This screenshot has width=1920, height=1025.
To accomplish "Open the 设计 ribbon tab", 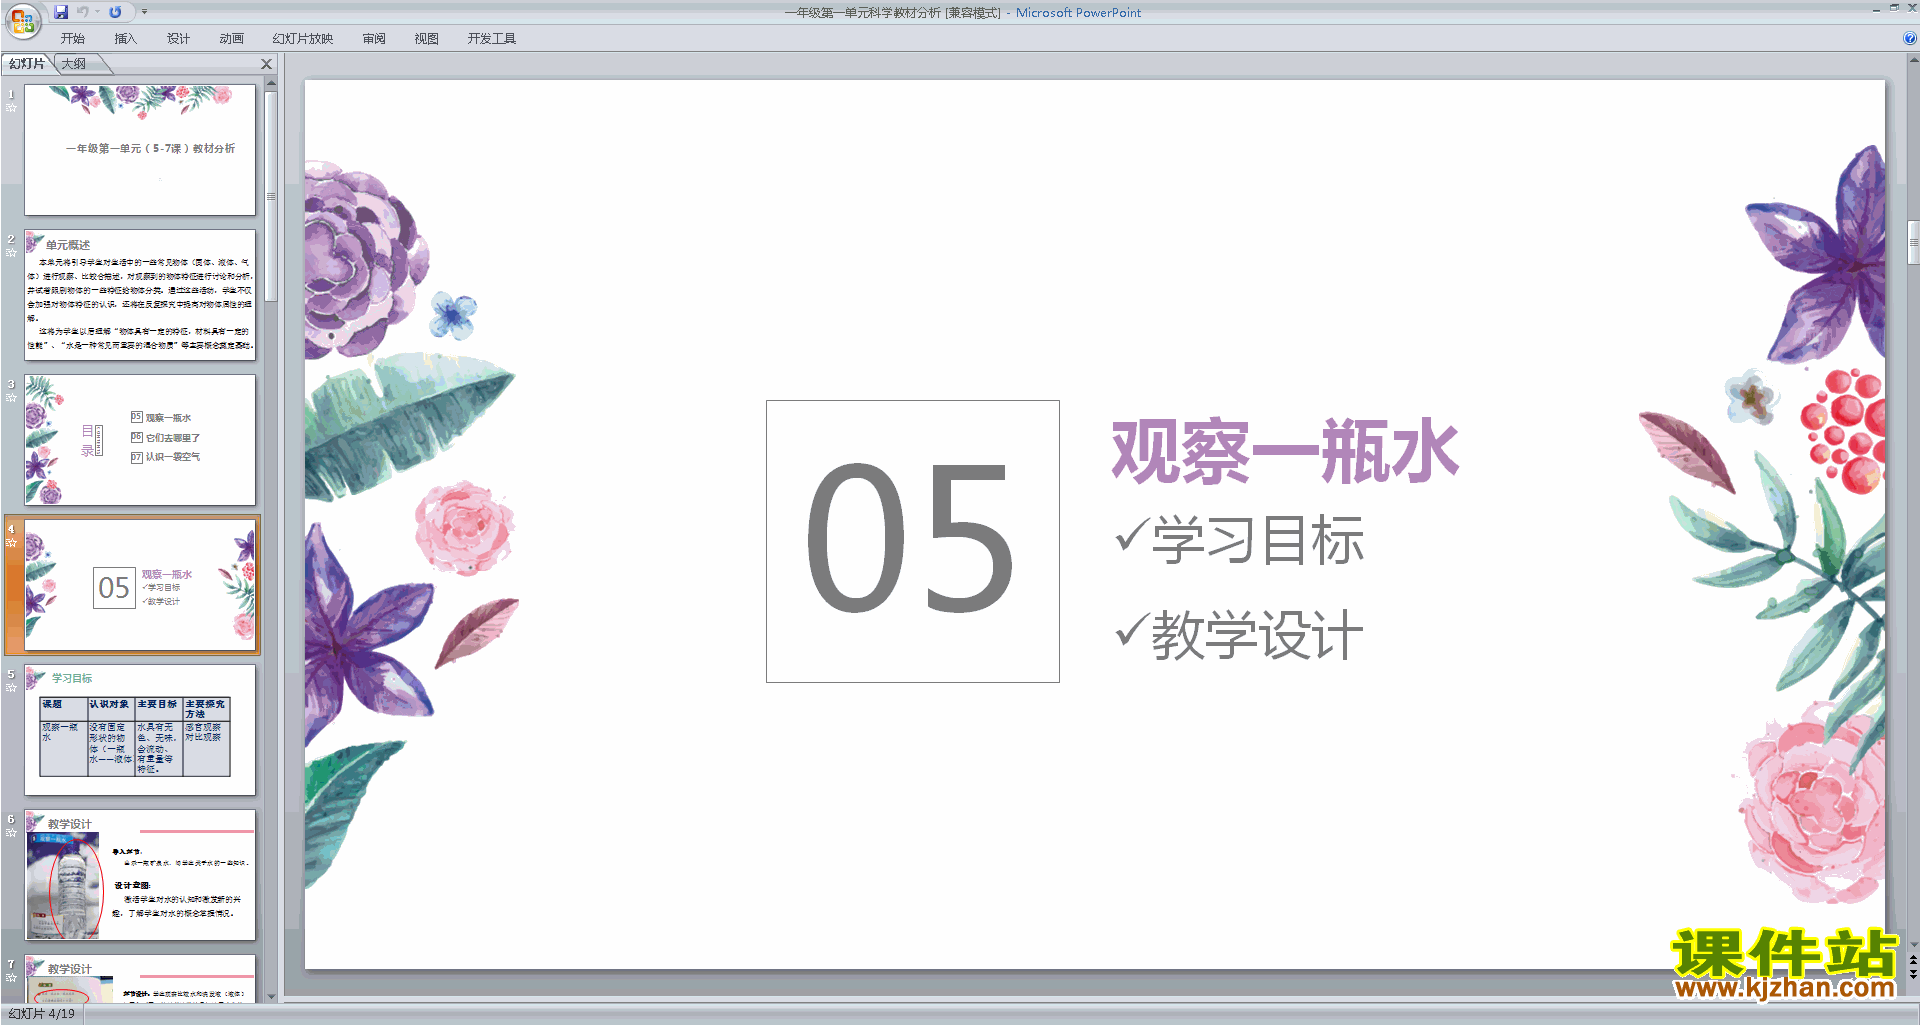I will pos(178,39).
